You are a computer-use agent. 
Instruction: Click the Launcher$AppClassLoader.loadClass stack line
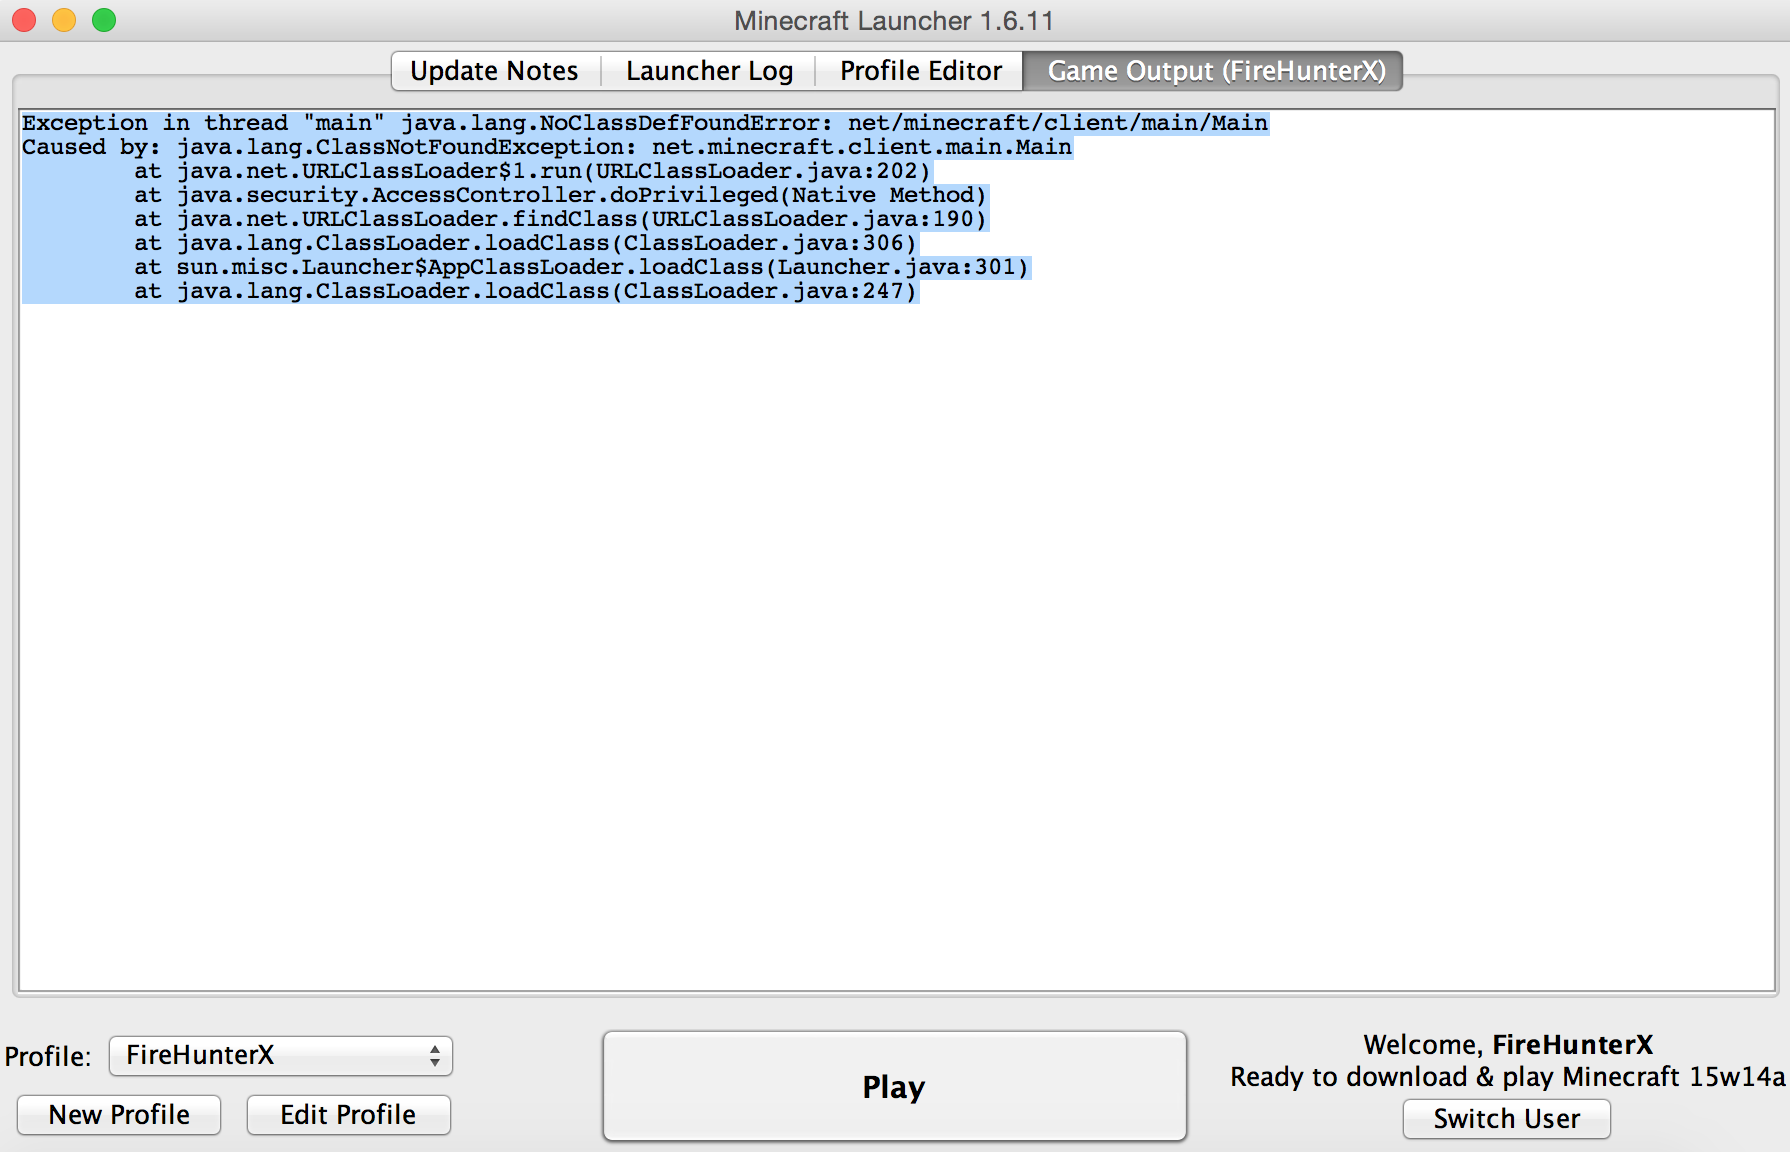(581, 267)
